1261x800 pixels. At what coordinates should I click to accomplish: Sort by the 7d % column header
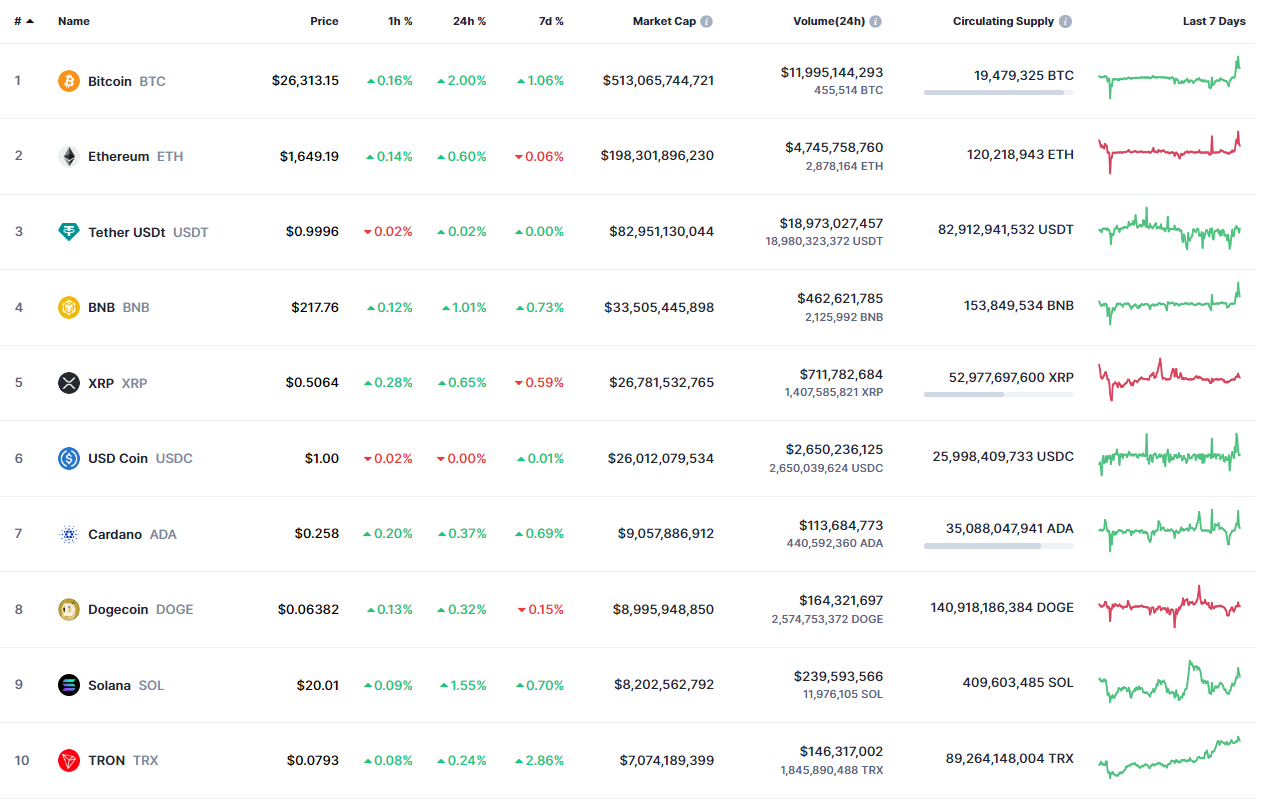point(550,21)
